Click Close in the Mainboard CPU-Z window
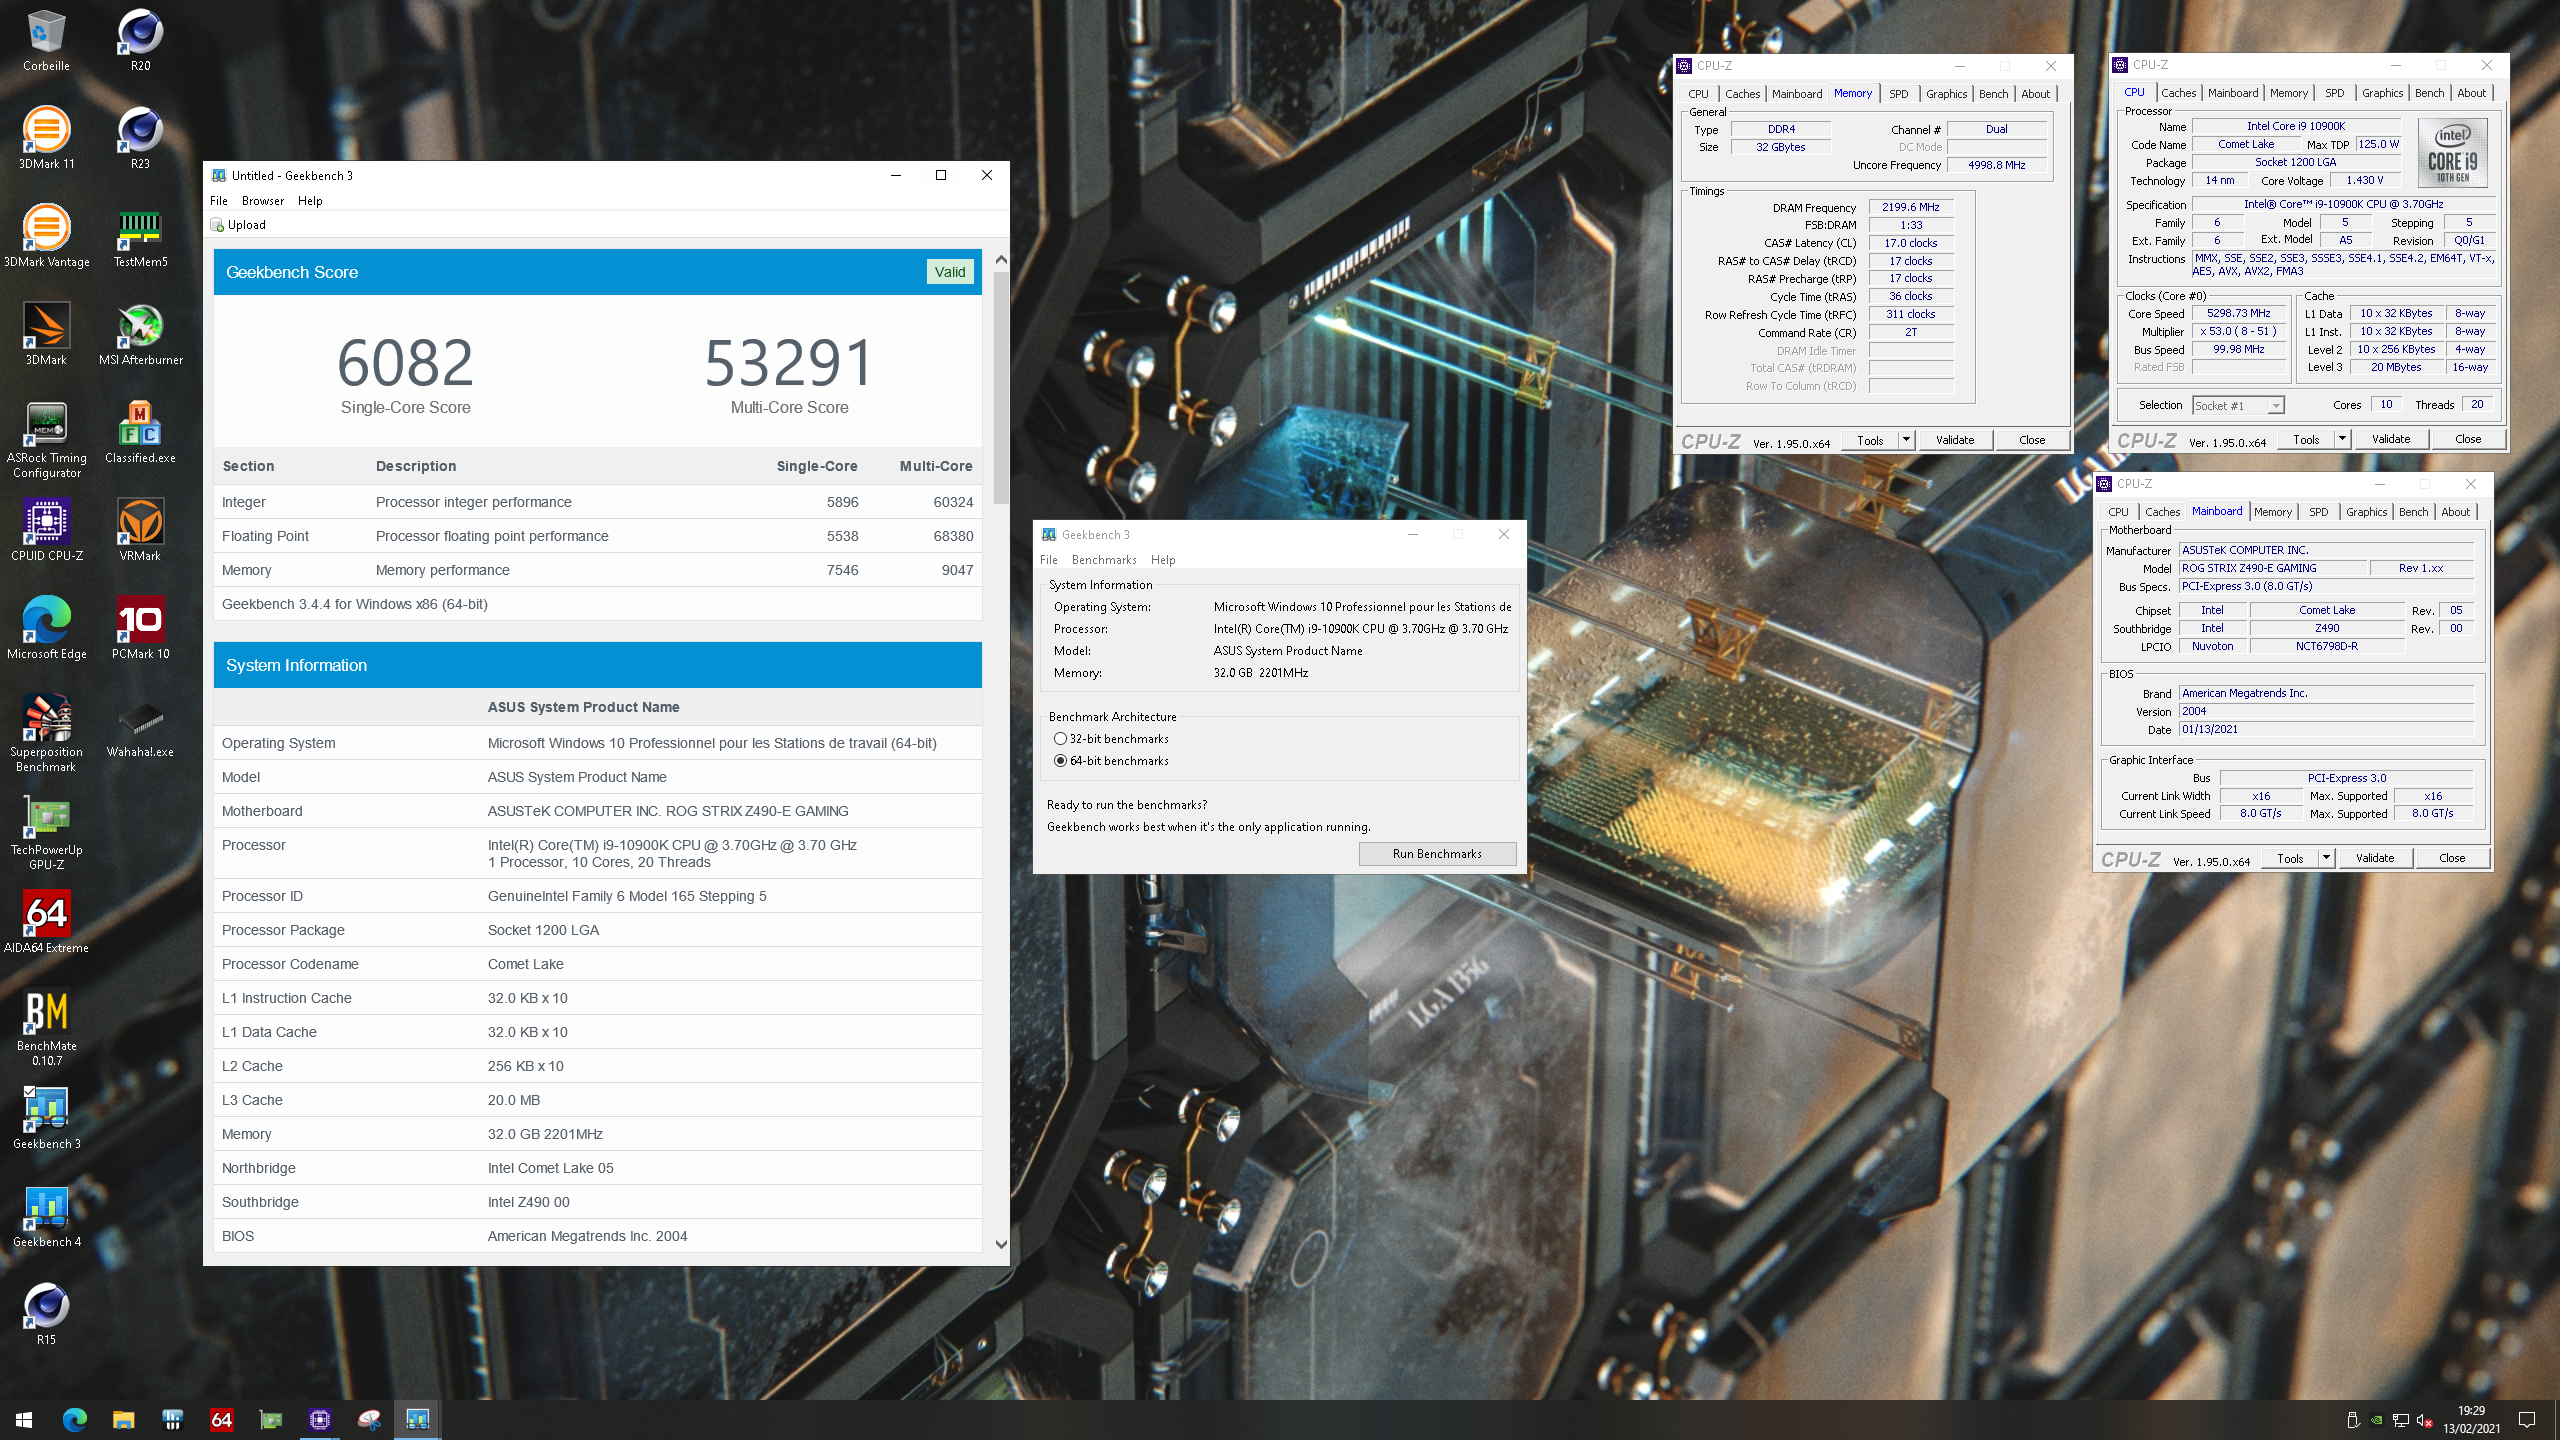The image size is (2560, 1440). tap(2452, 858)
